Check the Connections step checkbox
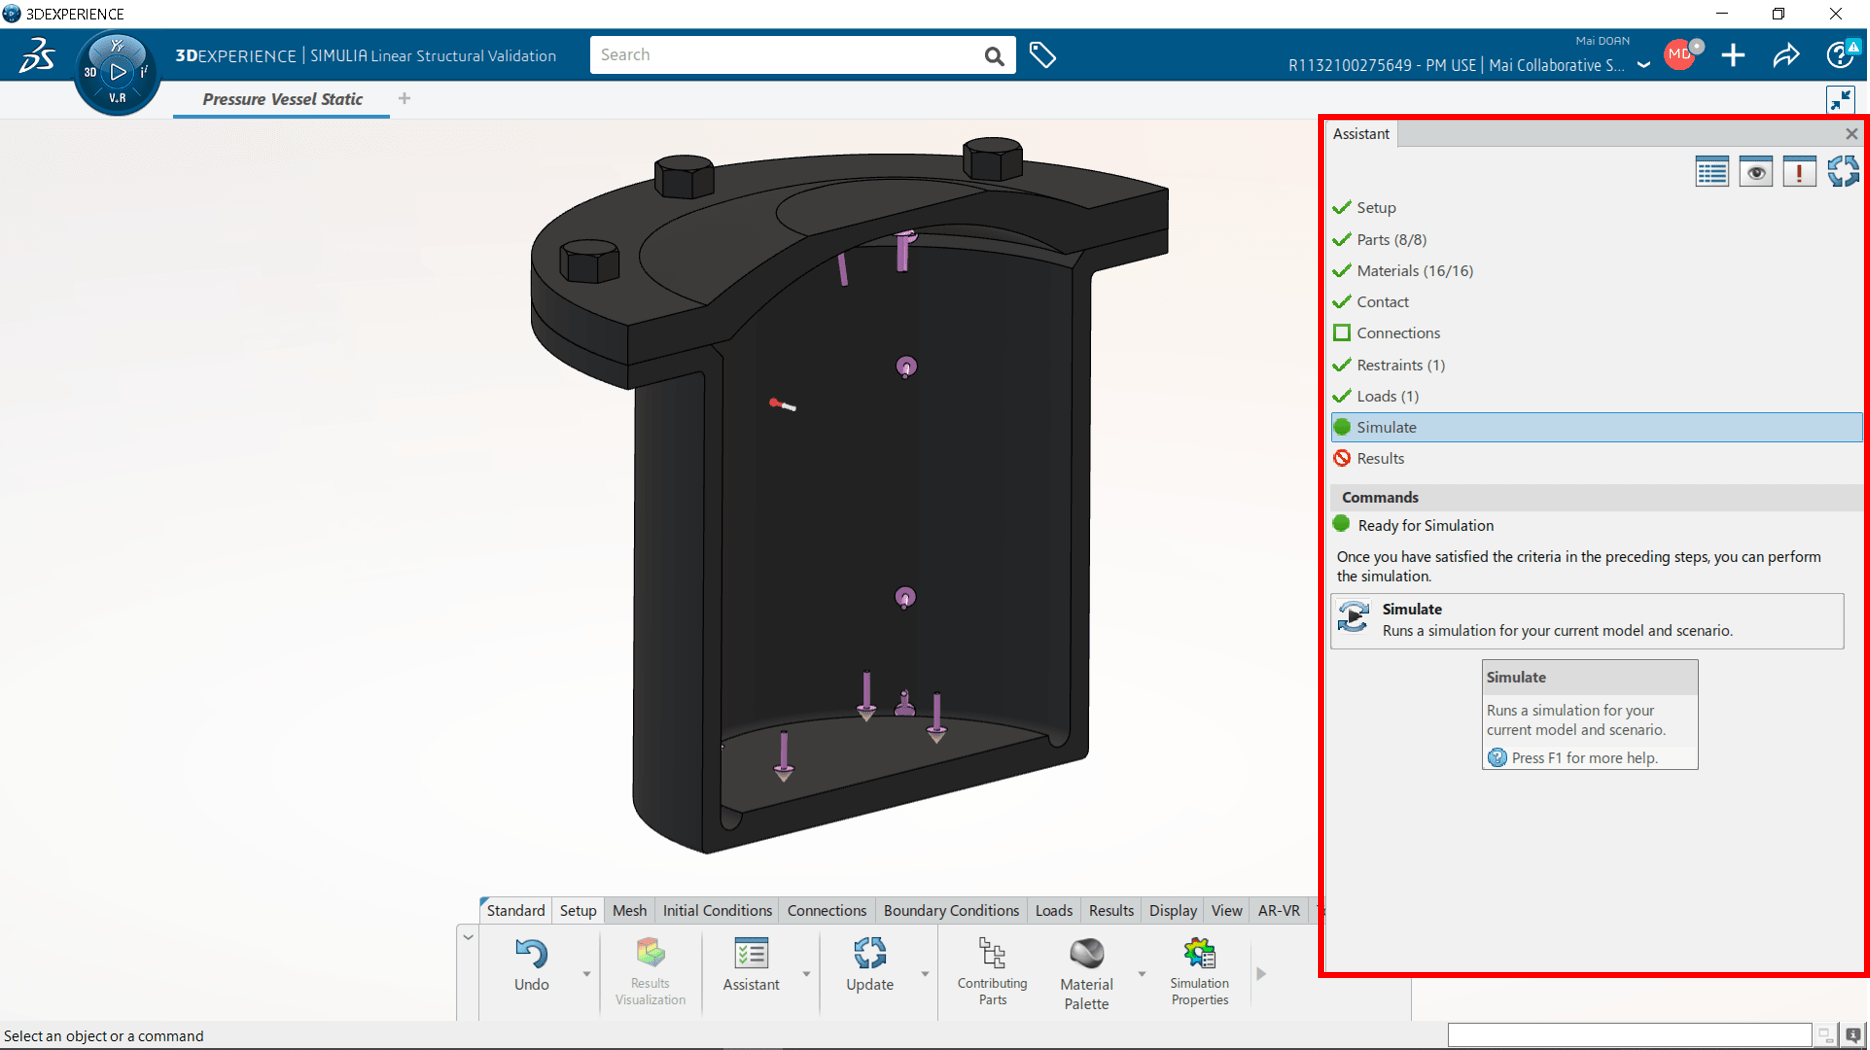1870x1050 pixels. point(1342,333)
